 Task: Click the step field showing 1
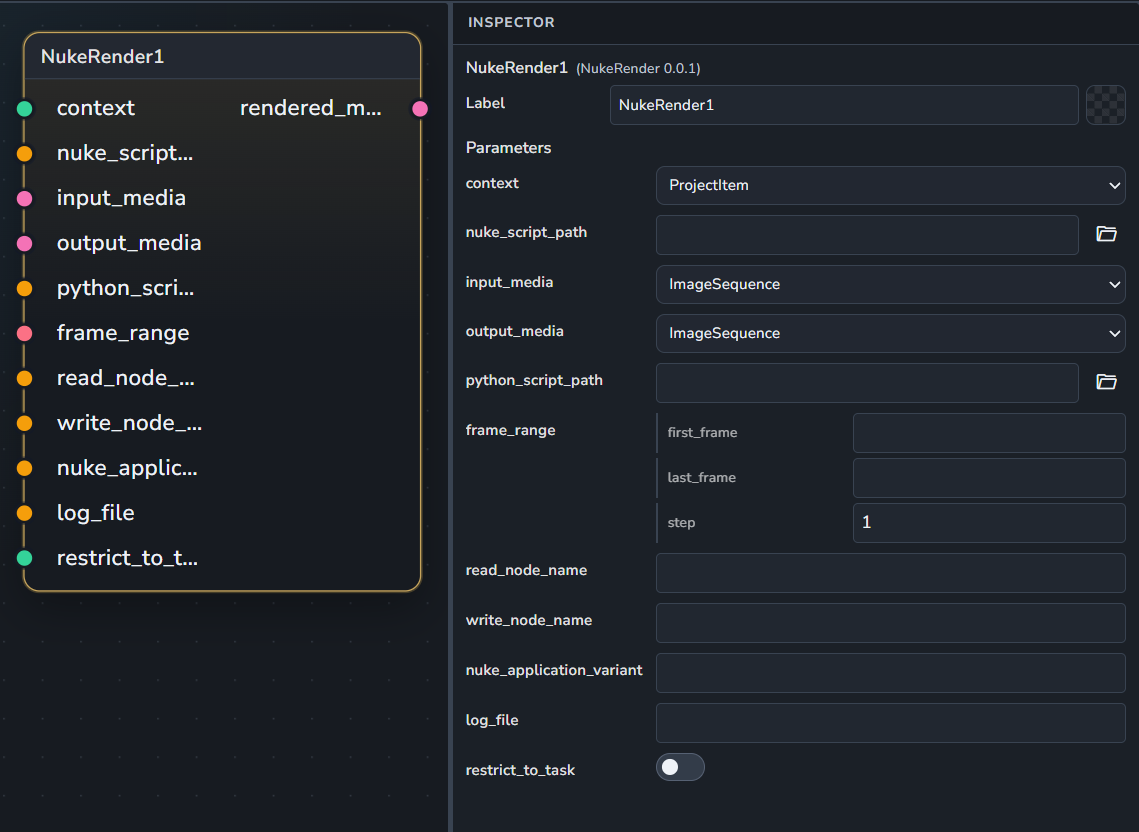pyautogui.click(x=989, y=523)
